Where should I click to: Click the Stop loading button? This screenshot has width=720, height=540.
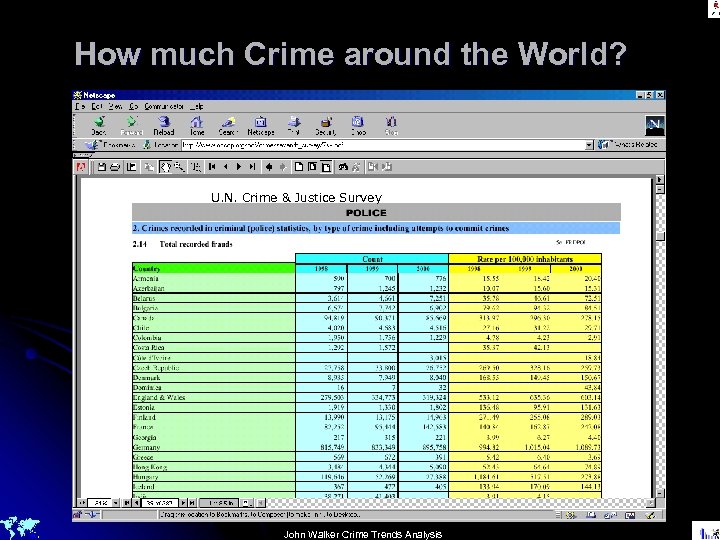pyautogui.click(x=391, y=126)
